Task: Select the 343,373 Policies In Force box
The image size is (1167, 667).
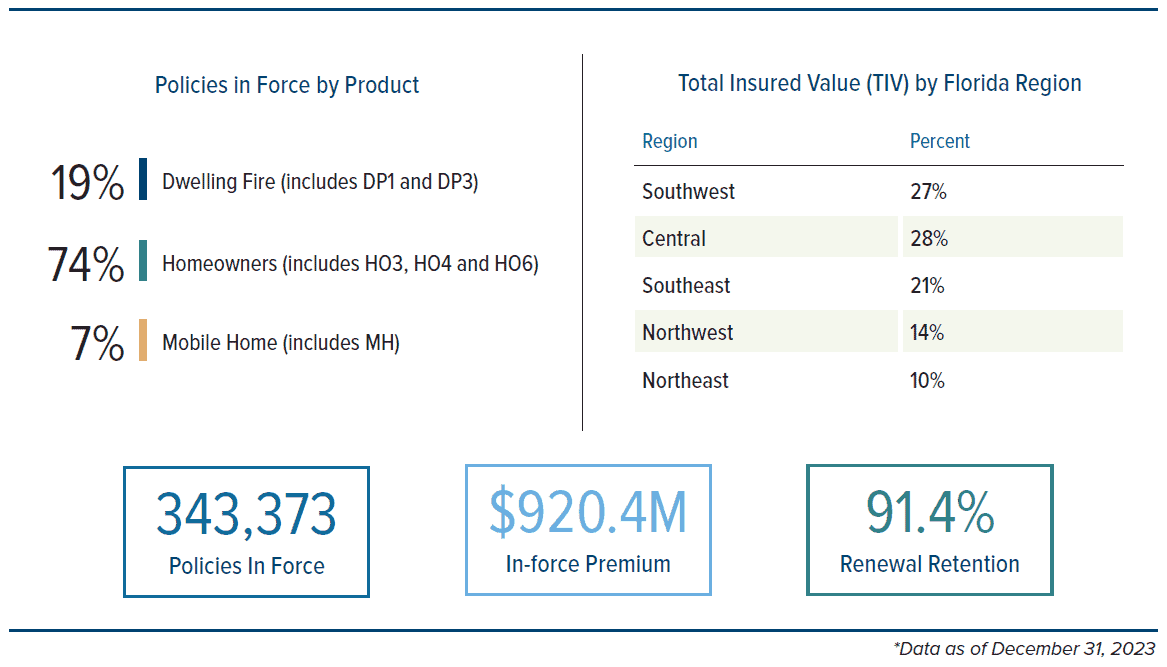Action: [x=246, y=532]
